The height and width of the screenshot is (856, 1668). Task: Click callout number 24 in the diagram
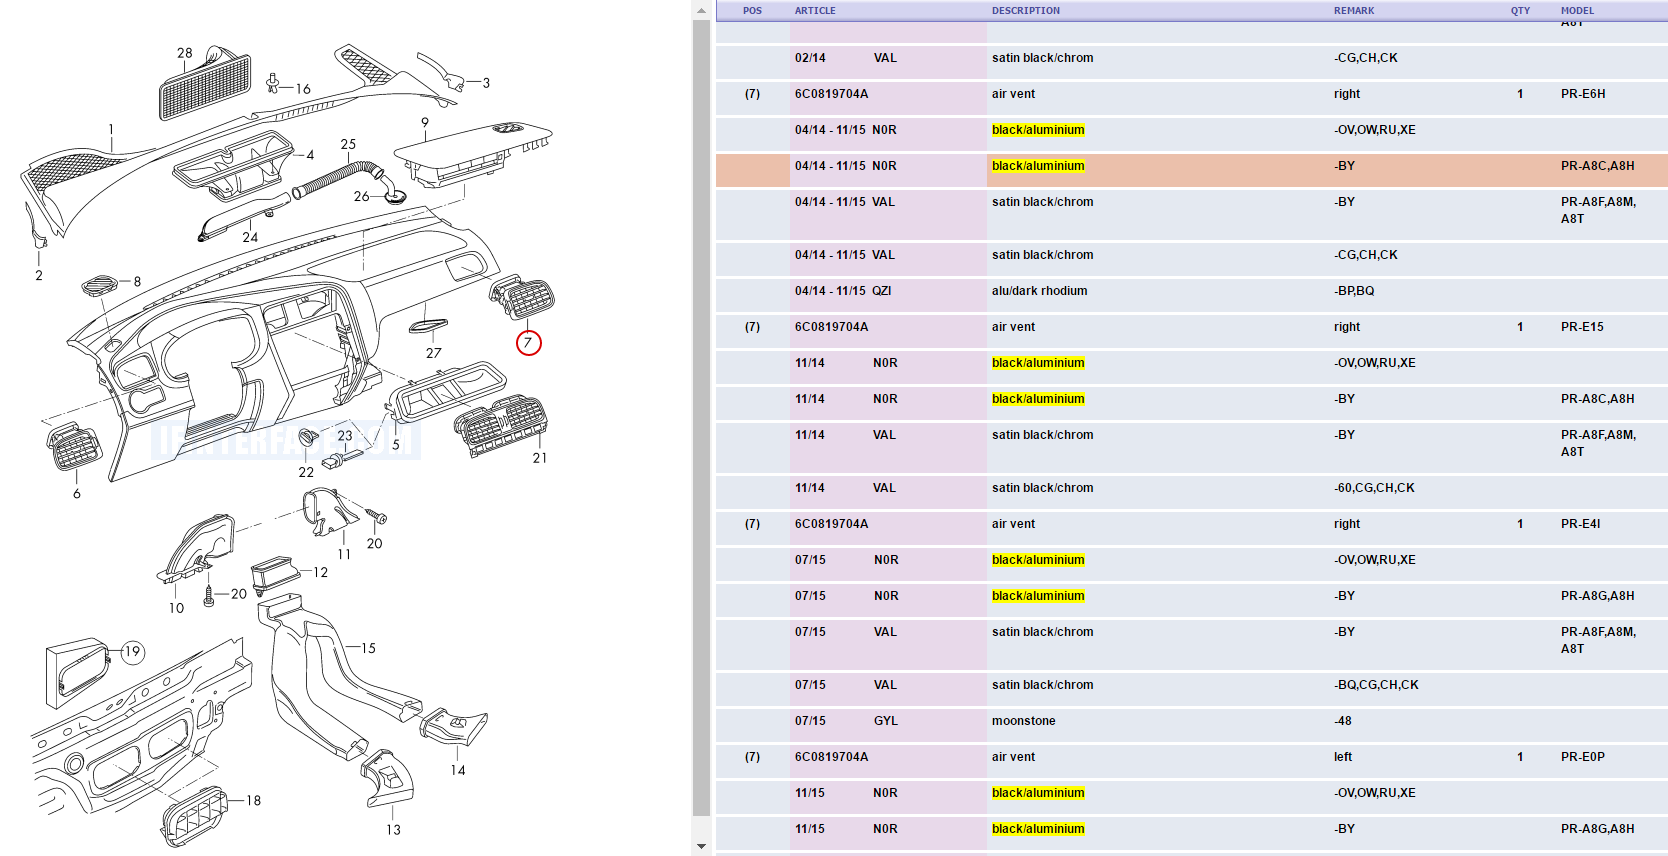(250, 237)
